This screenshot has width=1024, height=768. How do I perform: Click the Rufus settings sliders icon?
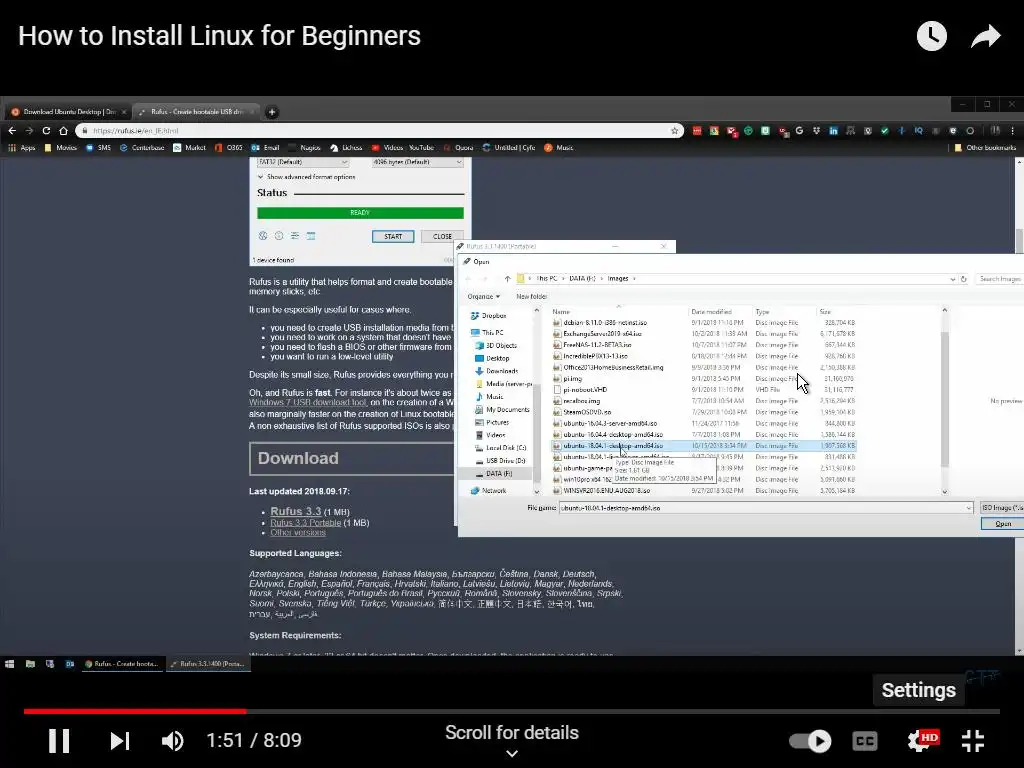click(295, 236)
